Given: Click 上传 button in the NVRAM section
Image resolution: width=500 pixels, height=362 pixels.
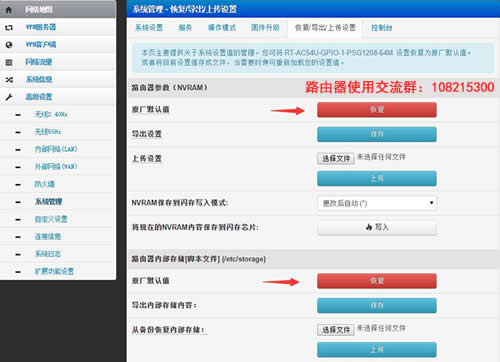Looking at the screenshot, I should pyautogui.click(x=377, y=178).
